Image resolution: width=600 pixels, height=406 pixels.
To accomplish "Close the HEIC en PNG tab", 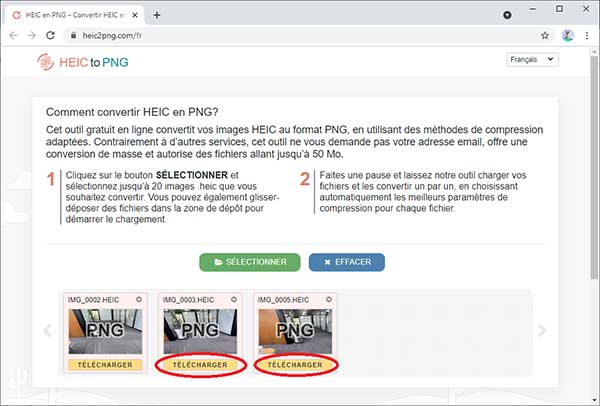I will coord(135,15).
